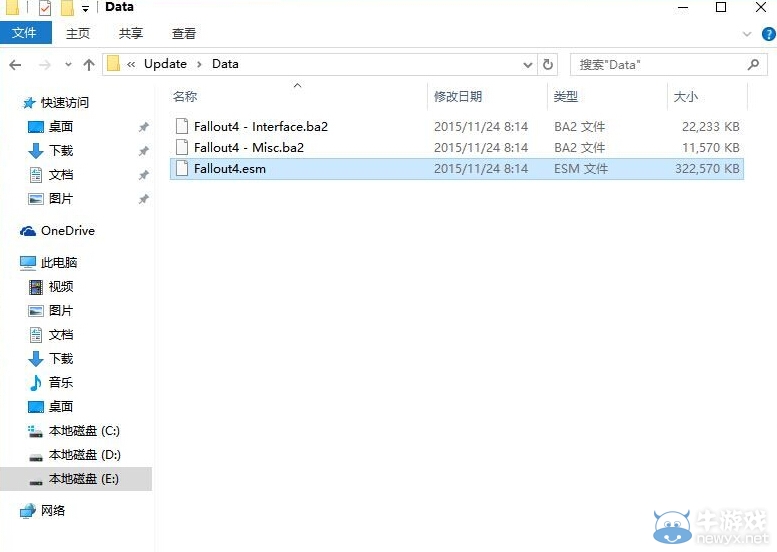Click the properties checkmark quick access icon

45,7
